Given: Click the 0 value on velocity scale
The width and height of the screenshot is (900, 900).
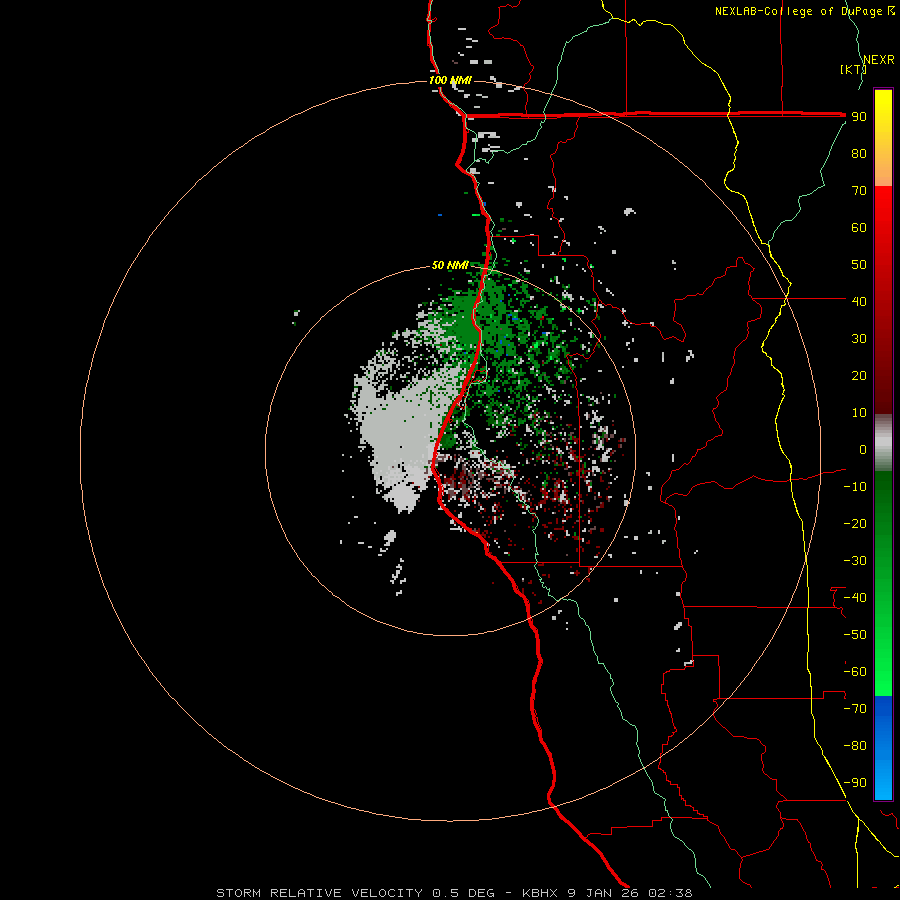Looking at the screenshot, I should pyautogui.click(x=863, y=449).
